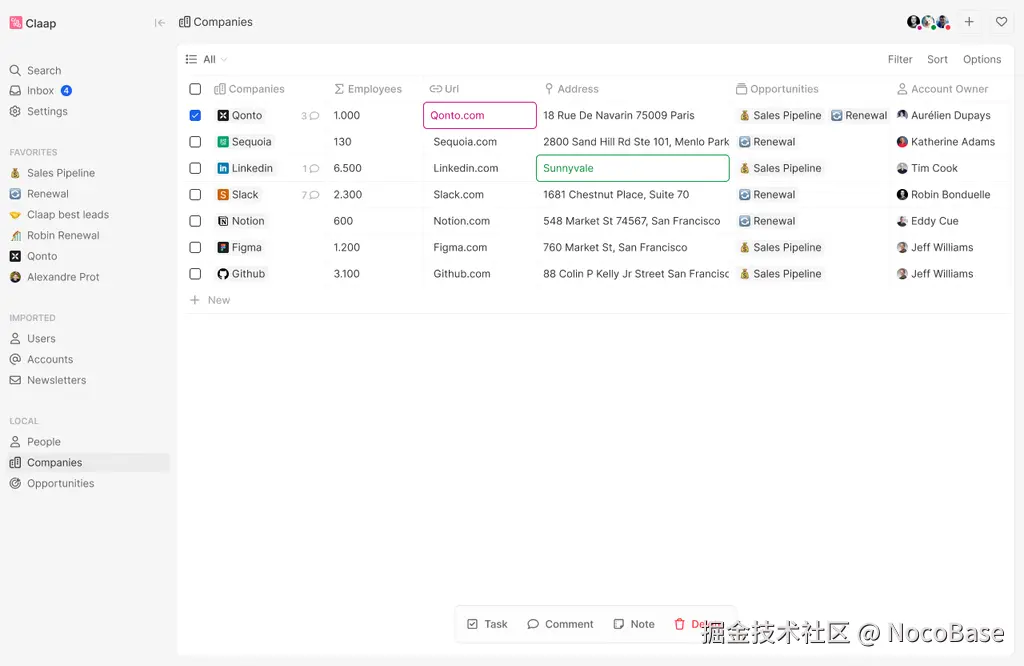The width and height of the screenshot is (1024, 666).
Task: Open the comment bubble on Slack row
Action: (314, 195)
